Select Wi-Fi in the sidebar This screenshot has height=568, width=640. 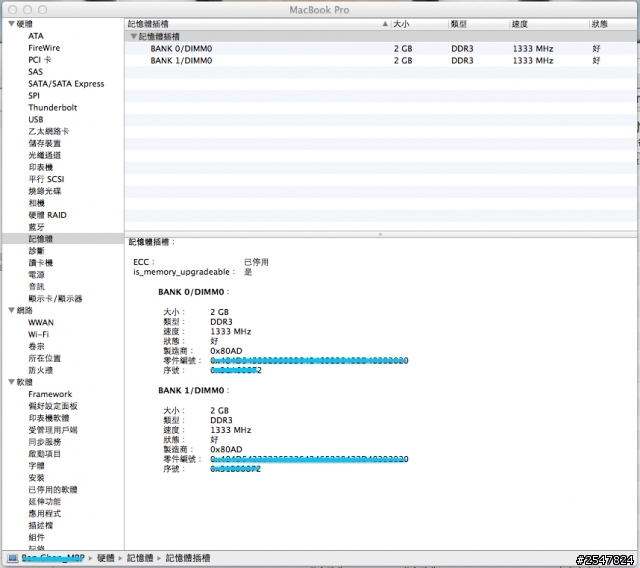pos(38,334)
